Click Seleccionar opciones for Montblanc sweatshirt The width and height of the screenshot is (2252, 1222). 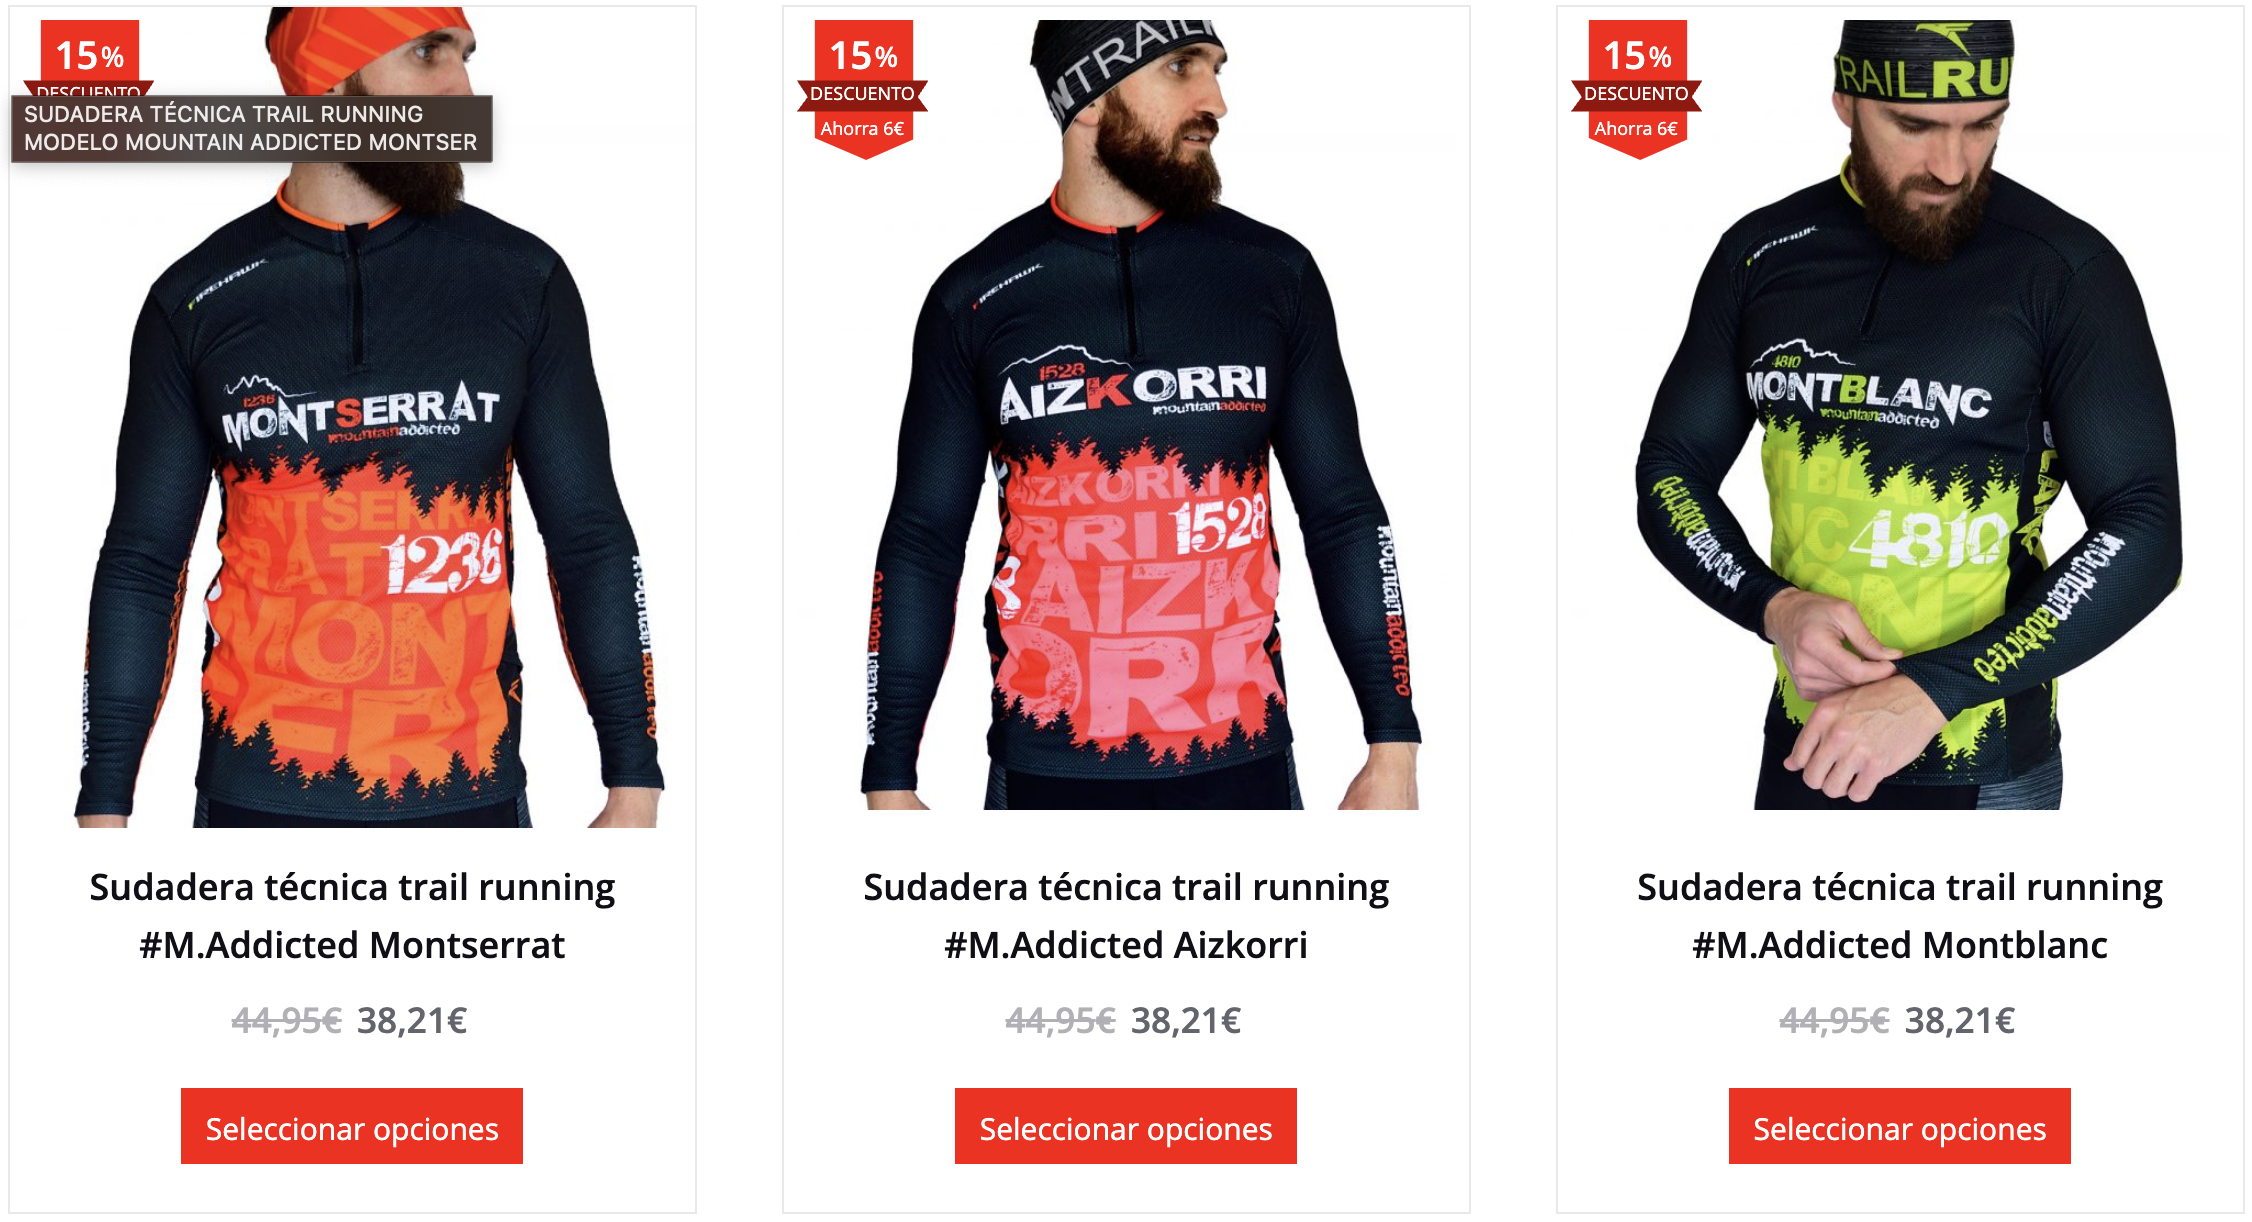1900,1127
